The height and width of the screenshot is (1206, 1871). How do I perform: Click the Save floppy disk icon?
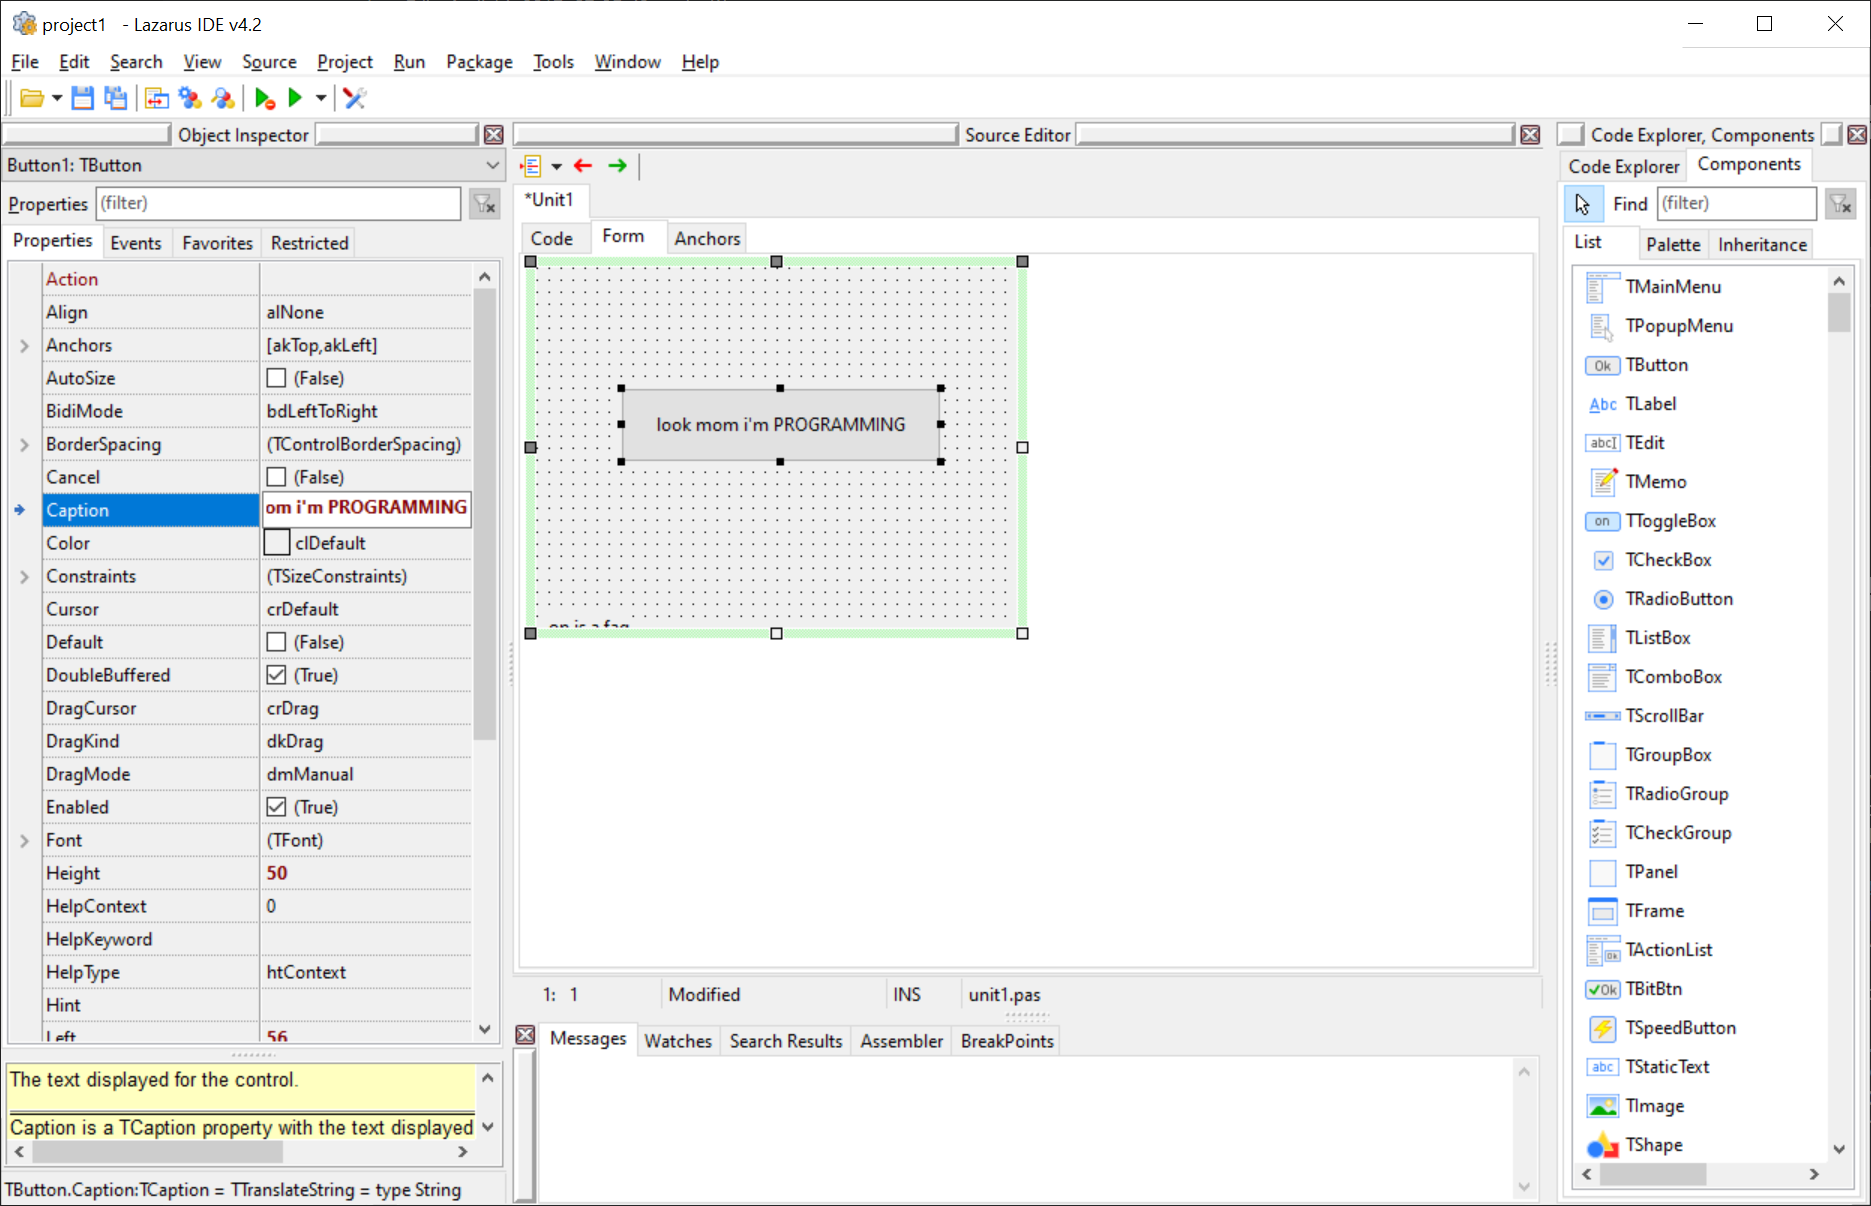[83, 98]
